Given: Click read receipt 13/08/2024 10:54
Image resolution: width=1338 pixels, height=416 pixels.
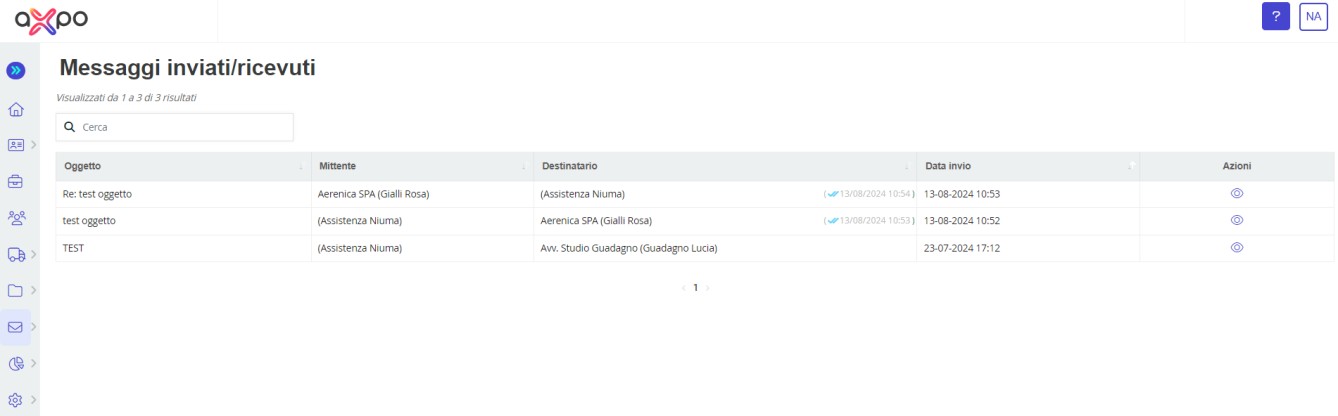Looking at the screenshot, I should pyautogui.click(x=868, y=194).
